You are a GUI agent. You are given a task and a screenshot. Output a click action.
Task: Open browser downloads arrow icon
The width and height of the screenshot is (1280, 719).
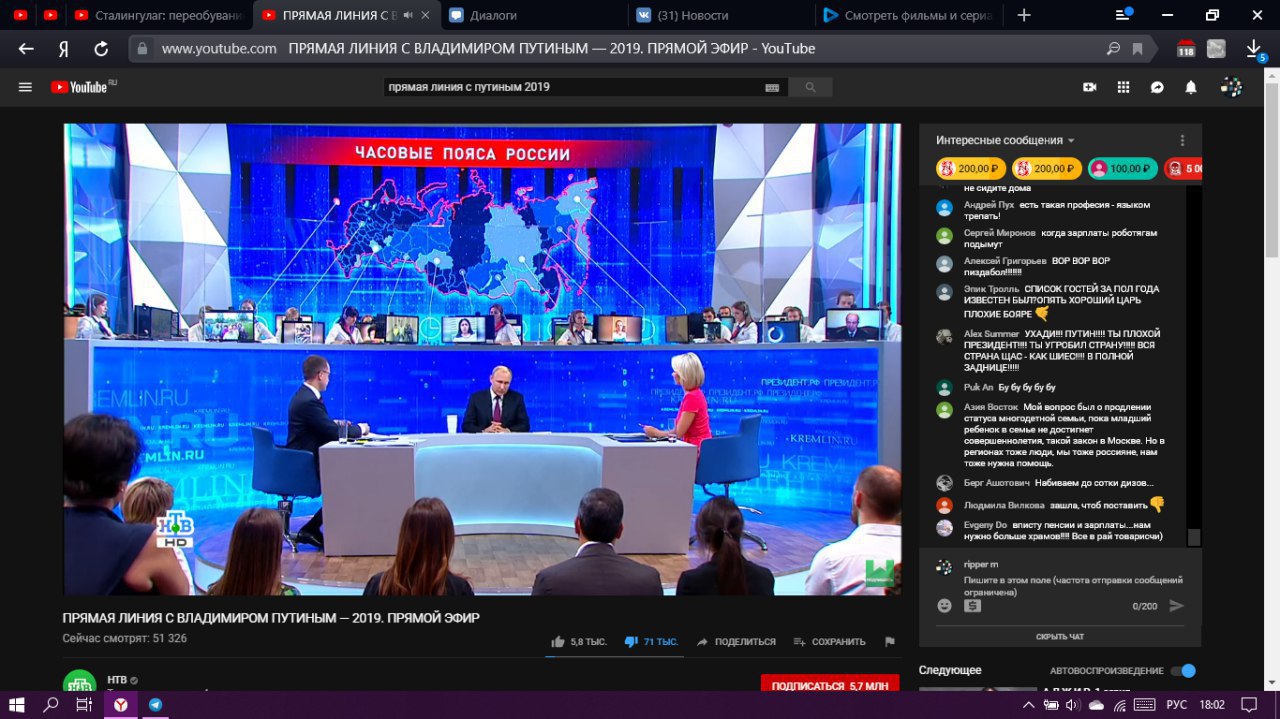(x=1254, y=48)
